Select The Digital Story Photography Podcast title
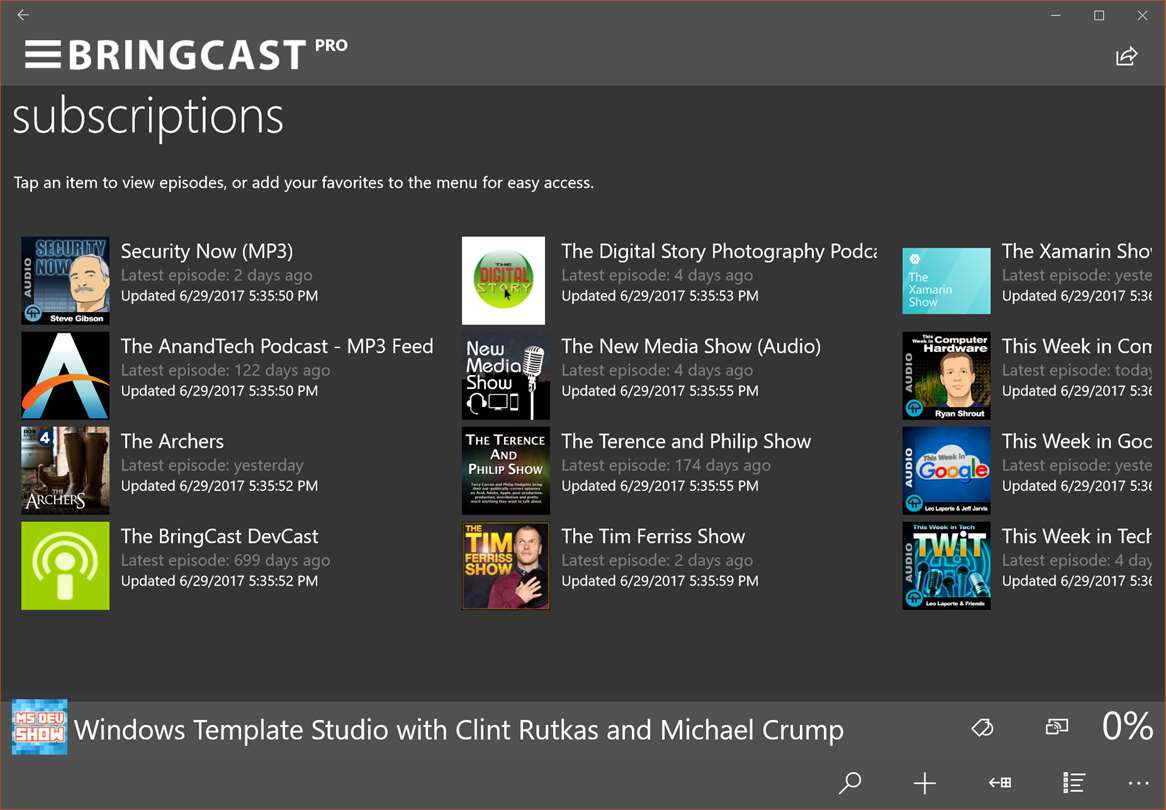This screenshot has width=1166, height=810. (719, 251)
